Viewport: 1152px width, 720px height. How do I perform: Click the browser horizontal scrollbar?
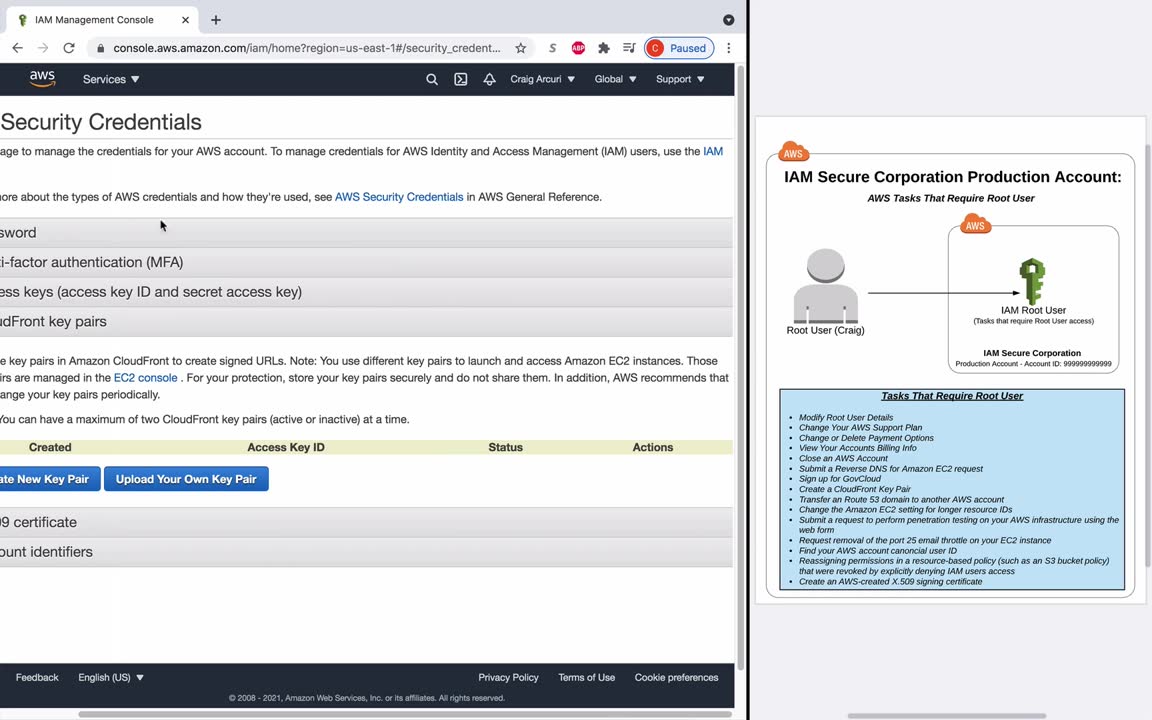pyautogui.click(x=405, y=714)
